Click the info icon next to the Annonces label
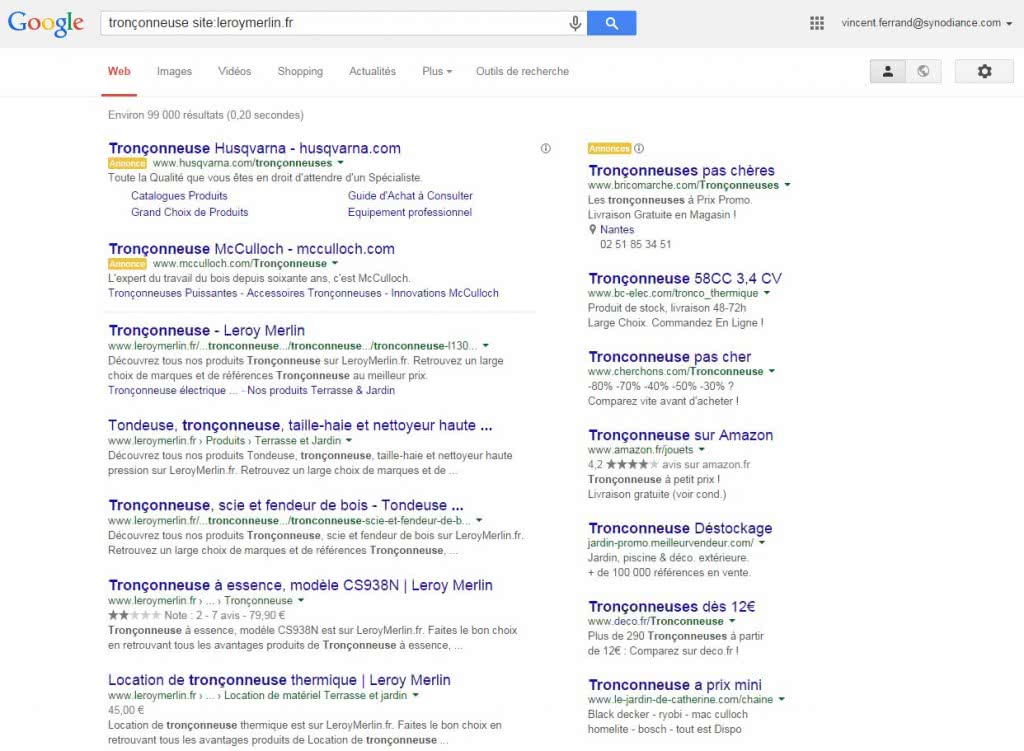The image size is (1024, 751). click(x=639, y=148)
